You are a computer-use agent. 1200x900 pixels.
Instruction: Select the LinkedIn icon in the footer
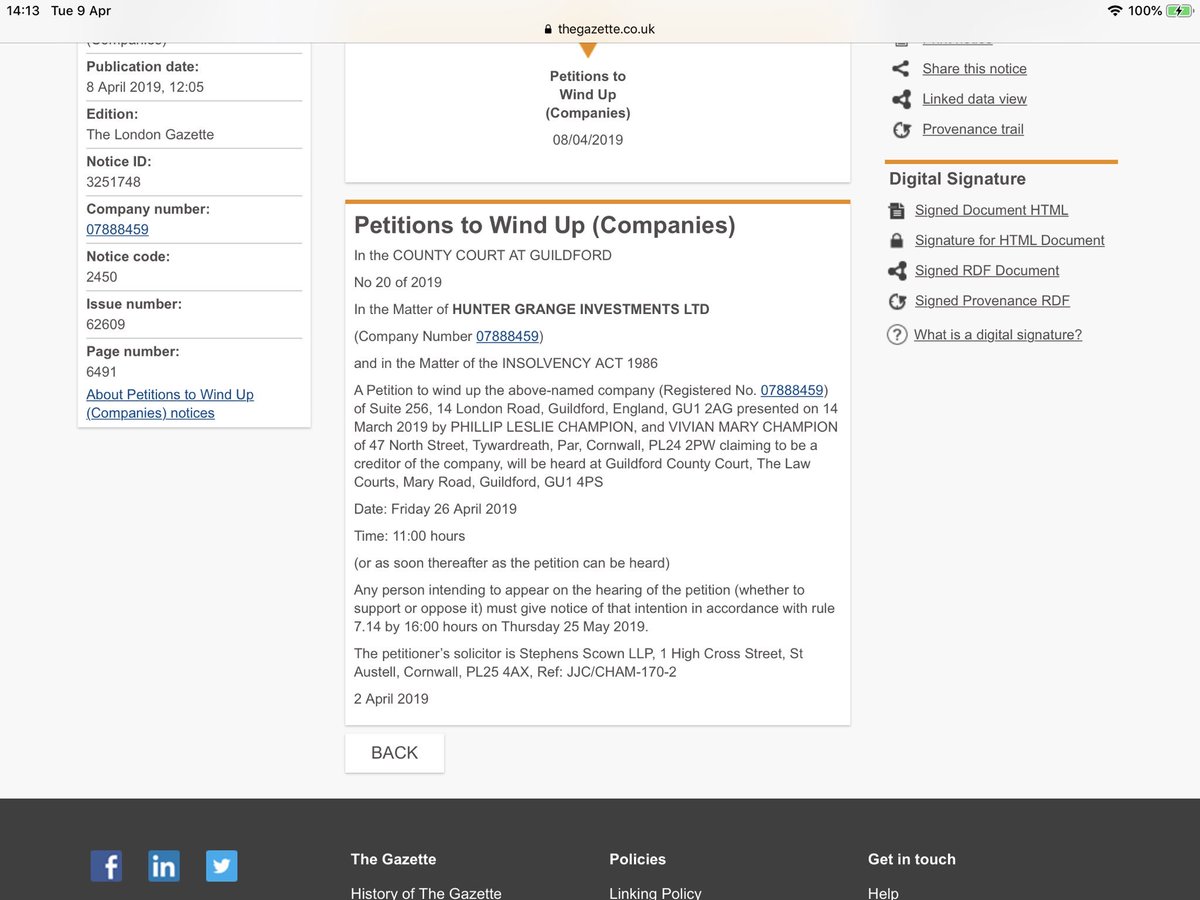click(163, 866)
